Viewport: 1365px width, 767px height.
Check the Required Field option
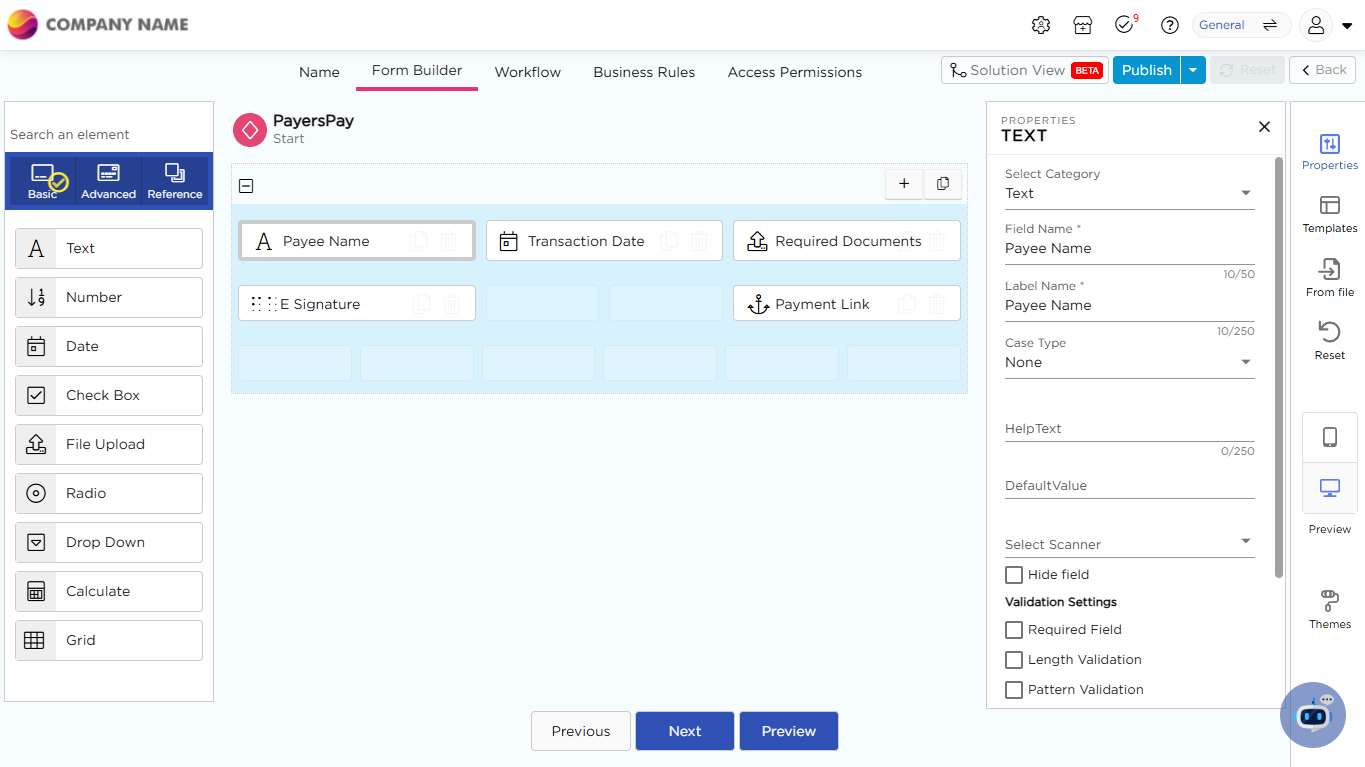(1014, 630)
